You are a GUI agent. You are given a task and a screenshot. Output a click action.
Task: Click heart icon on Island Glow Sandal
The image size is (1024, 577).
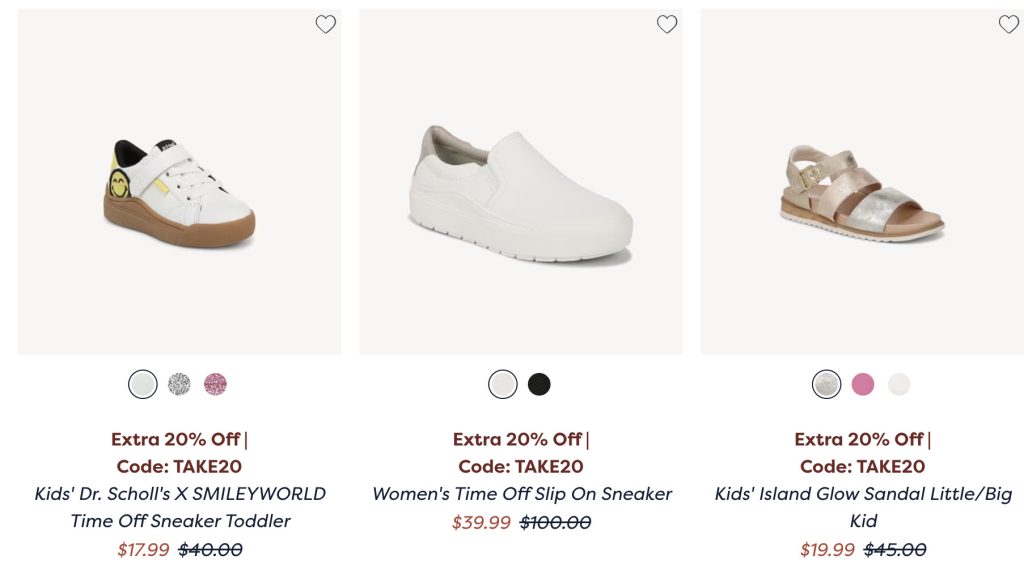click(x=1008, y=25)
